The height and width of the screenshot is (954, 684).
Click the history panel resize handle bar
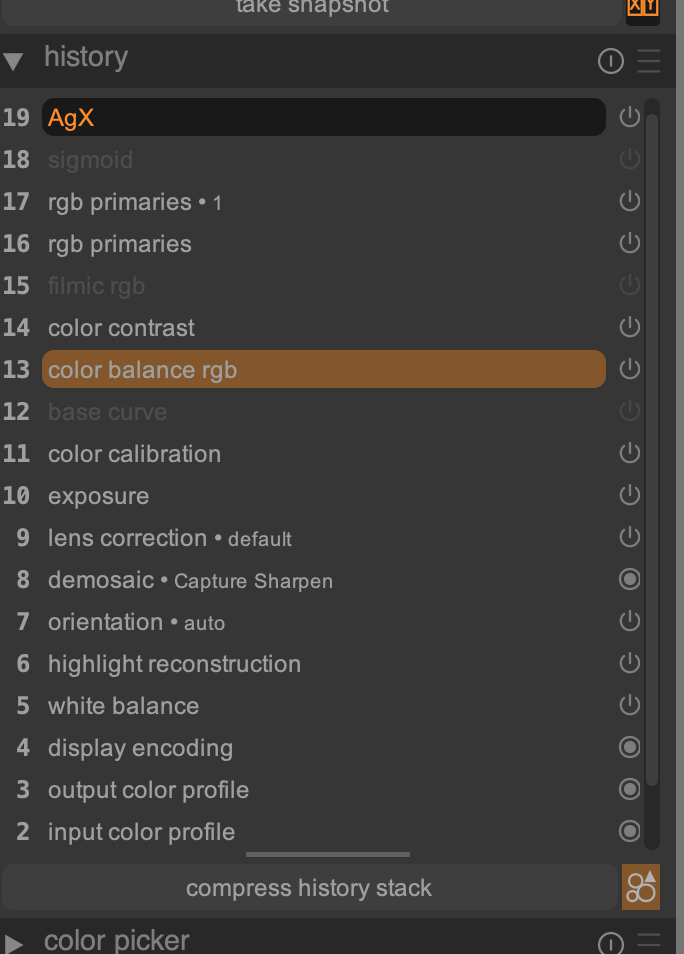tap(327, 855)
